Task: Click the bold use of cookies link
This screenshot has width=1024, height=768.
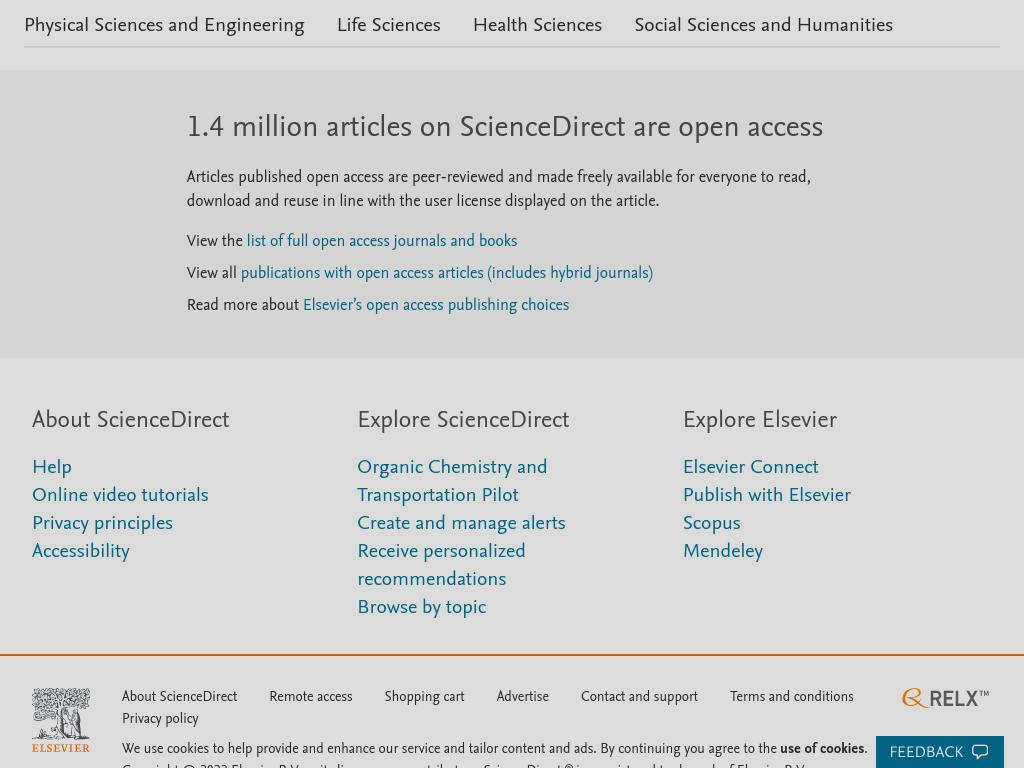Action: [822, 748]
